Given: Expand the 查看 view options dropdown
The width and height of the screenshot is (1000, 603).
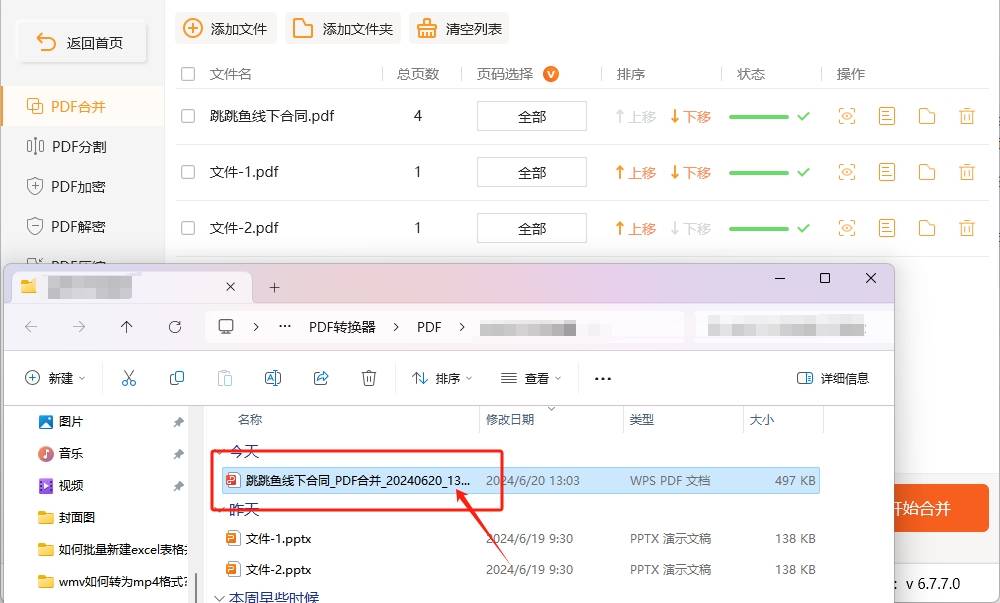Looking at the screenshot, I should point(531,378).
